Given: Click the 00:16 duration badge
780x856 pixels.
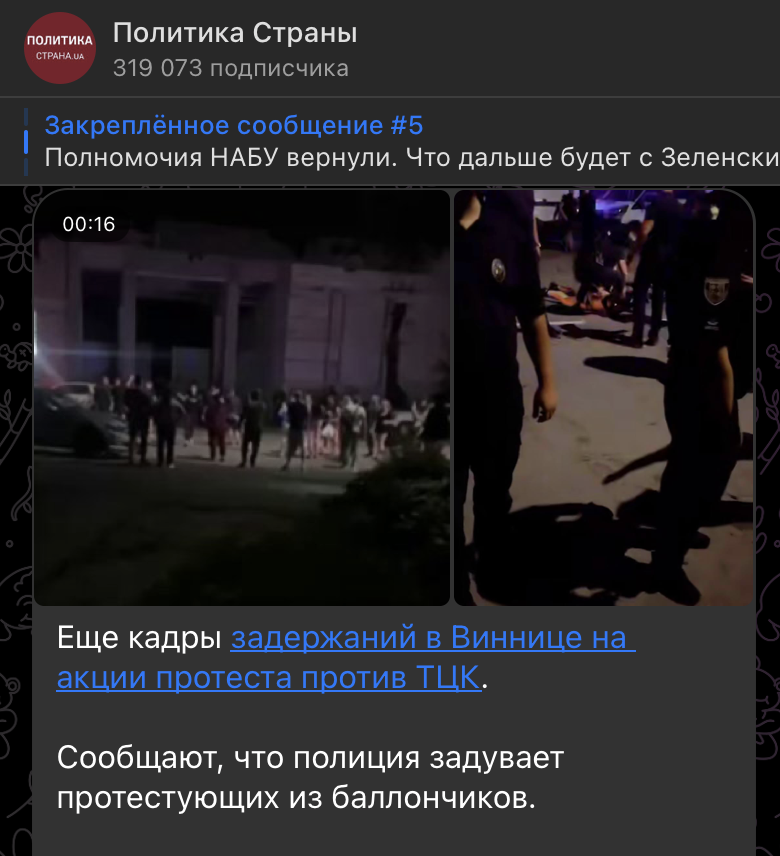Looking at the screenshot, I should (x=88, y=224).
